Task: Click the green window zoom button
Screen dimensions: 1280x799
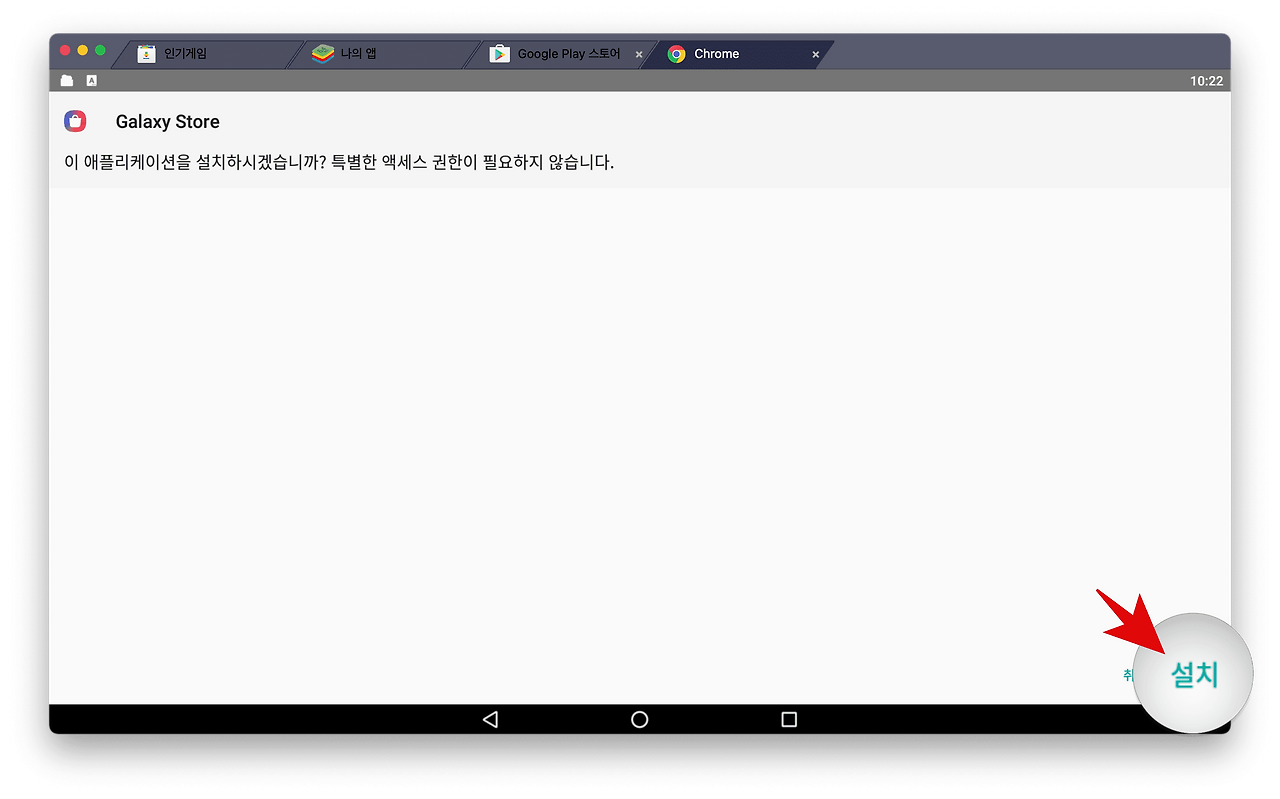Action: (100, 50)
